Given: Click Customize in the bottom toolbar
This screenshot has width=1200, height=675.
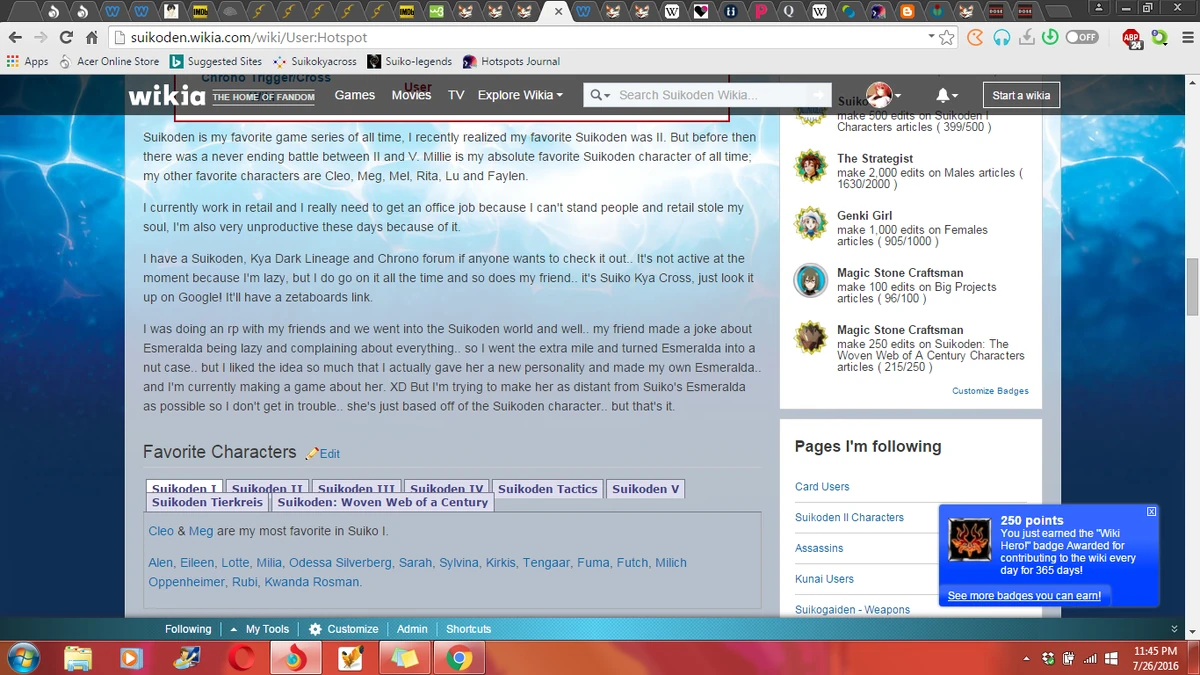Looking at the screenshot, I should (x=343, y=629).
